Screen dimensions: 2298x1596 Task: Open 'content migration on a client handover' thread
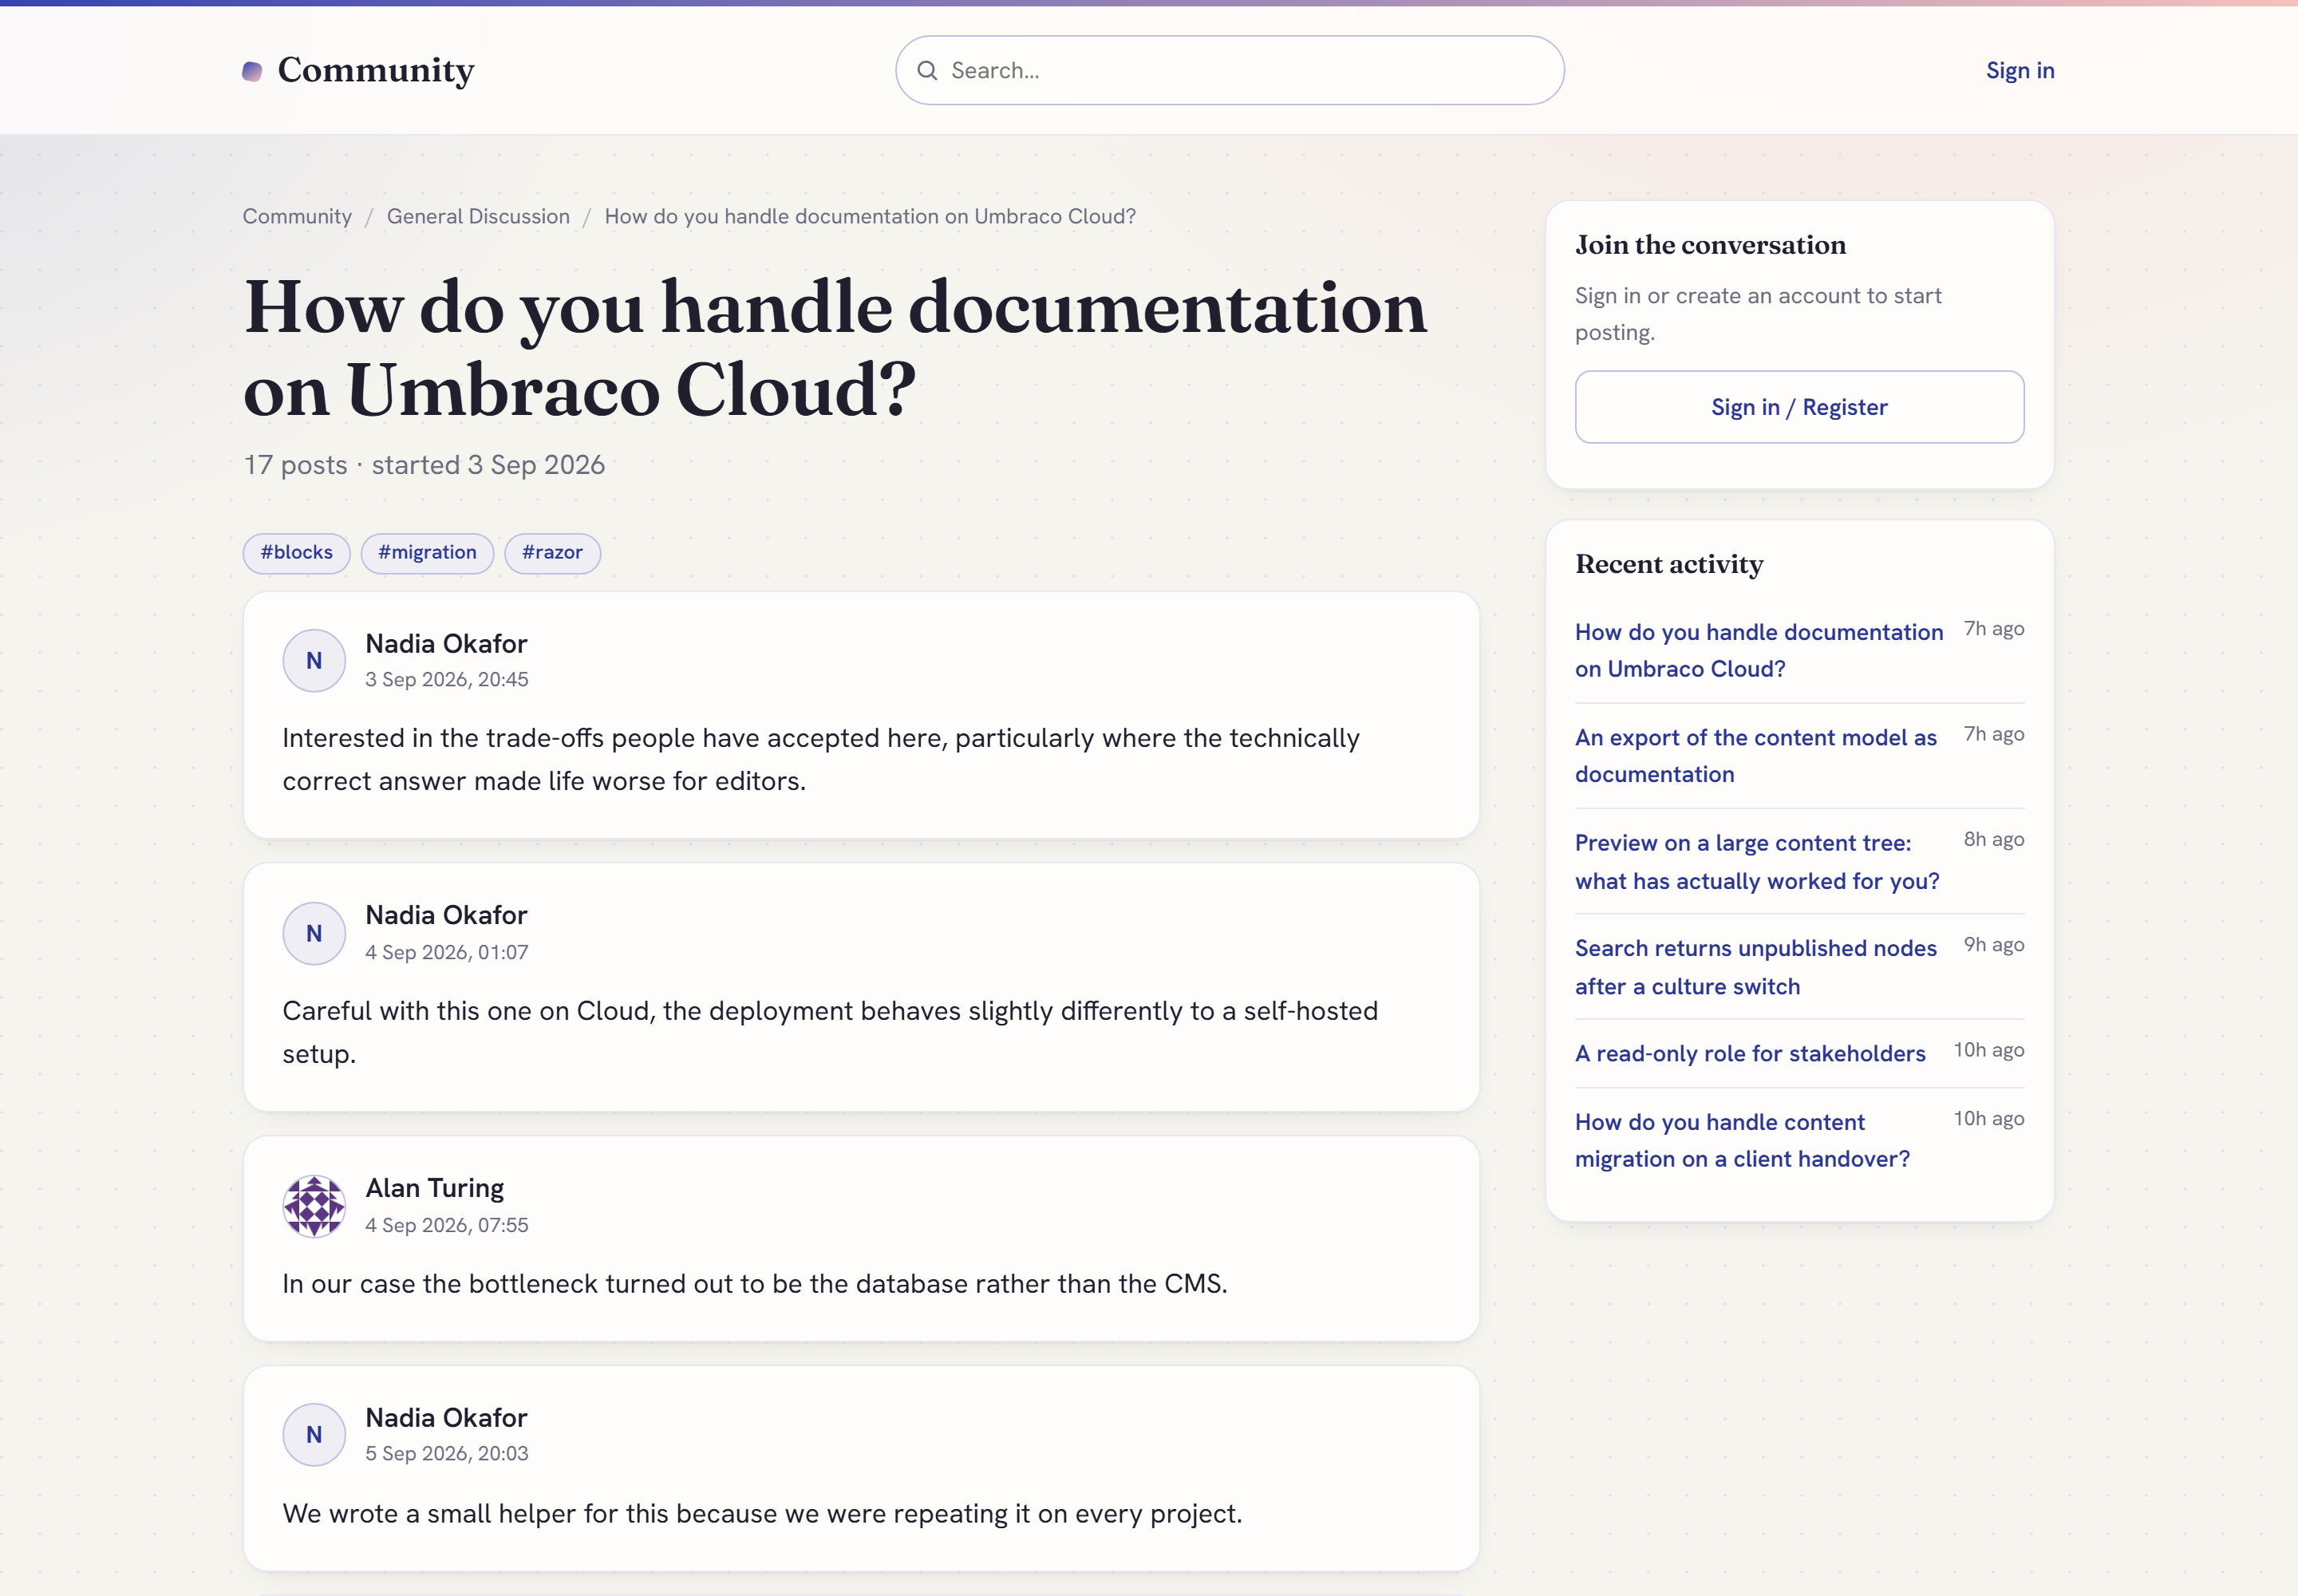[1741, 1140]
